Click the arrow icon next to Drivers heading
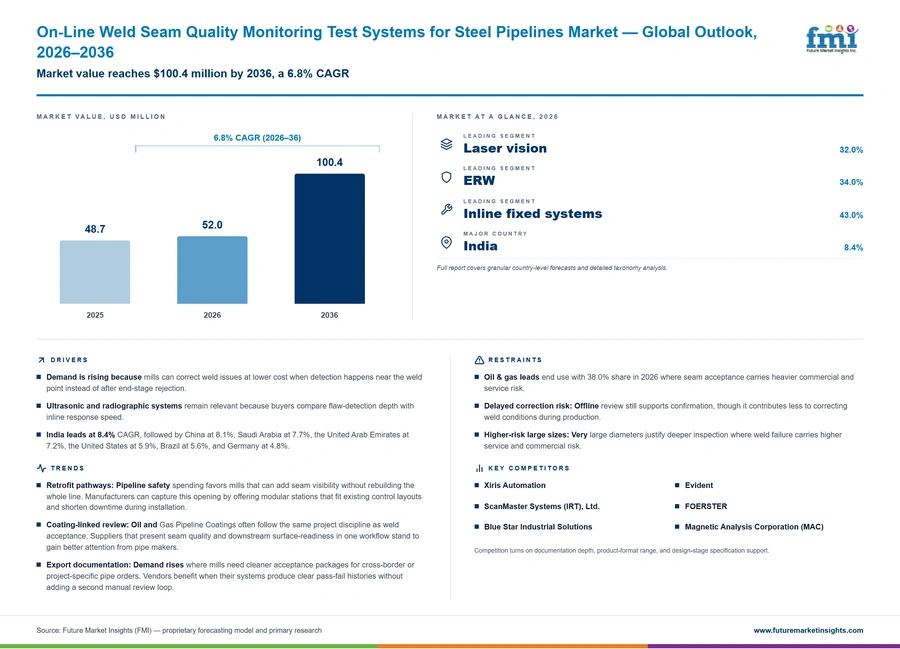The width and height of the screenshot is (900, 649). pos(41,360)
